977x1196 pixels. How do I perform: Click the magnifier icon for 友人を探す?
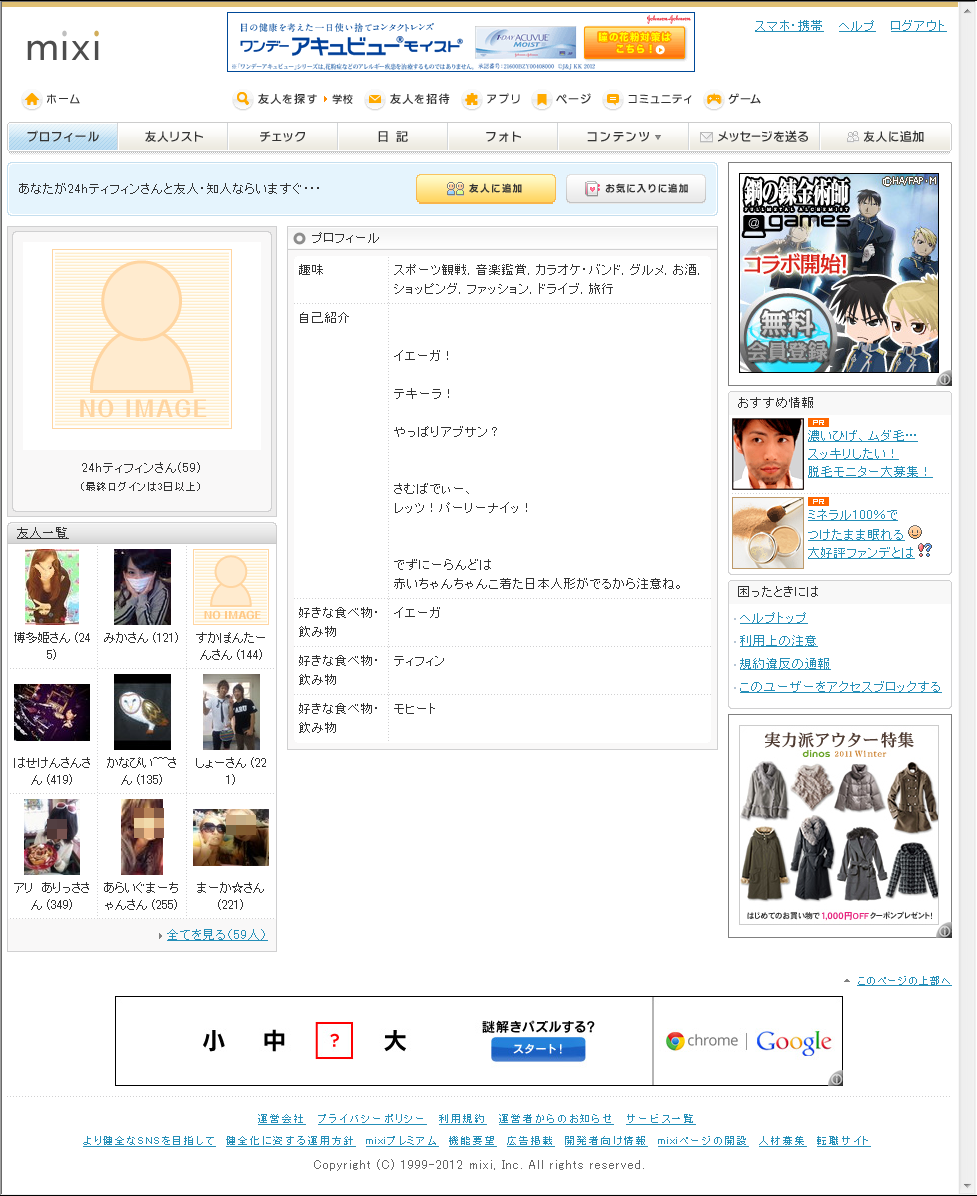(x=243, y=99)
